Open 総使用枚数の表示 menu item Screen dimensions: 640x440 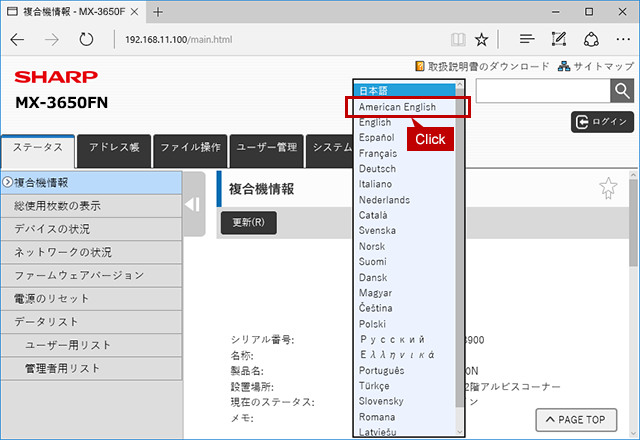point(91,206)
